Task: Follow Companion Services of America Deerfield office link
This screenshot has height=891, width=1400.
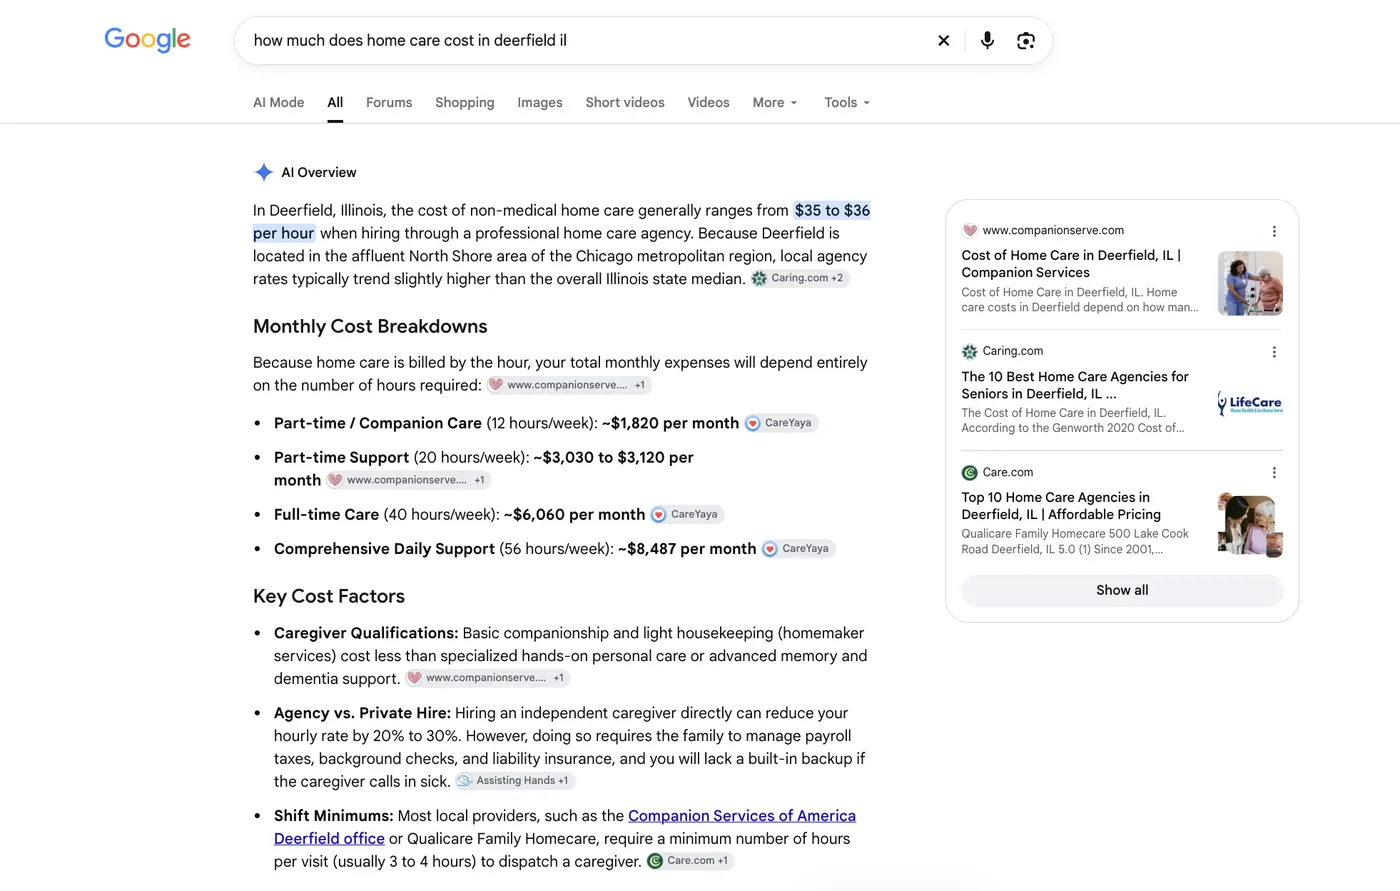Action: click(x=565, y=827)
